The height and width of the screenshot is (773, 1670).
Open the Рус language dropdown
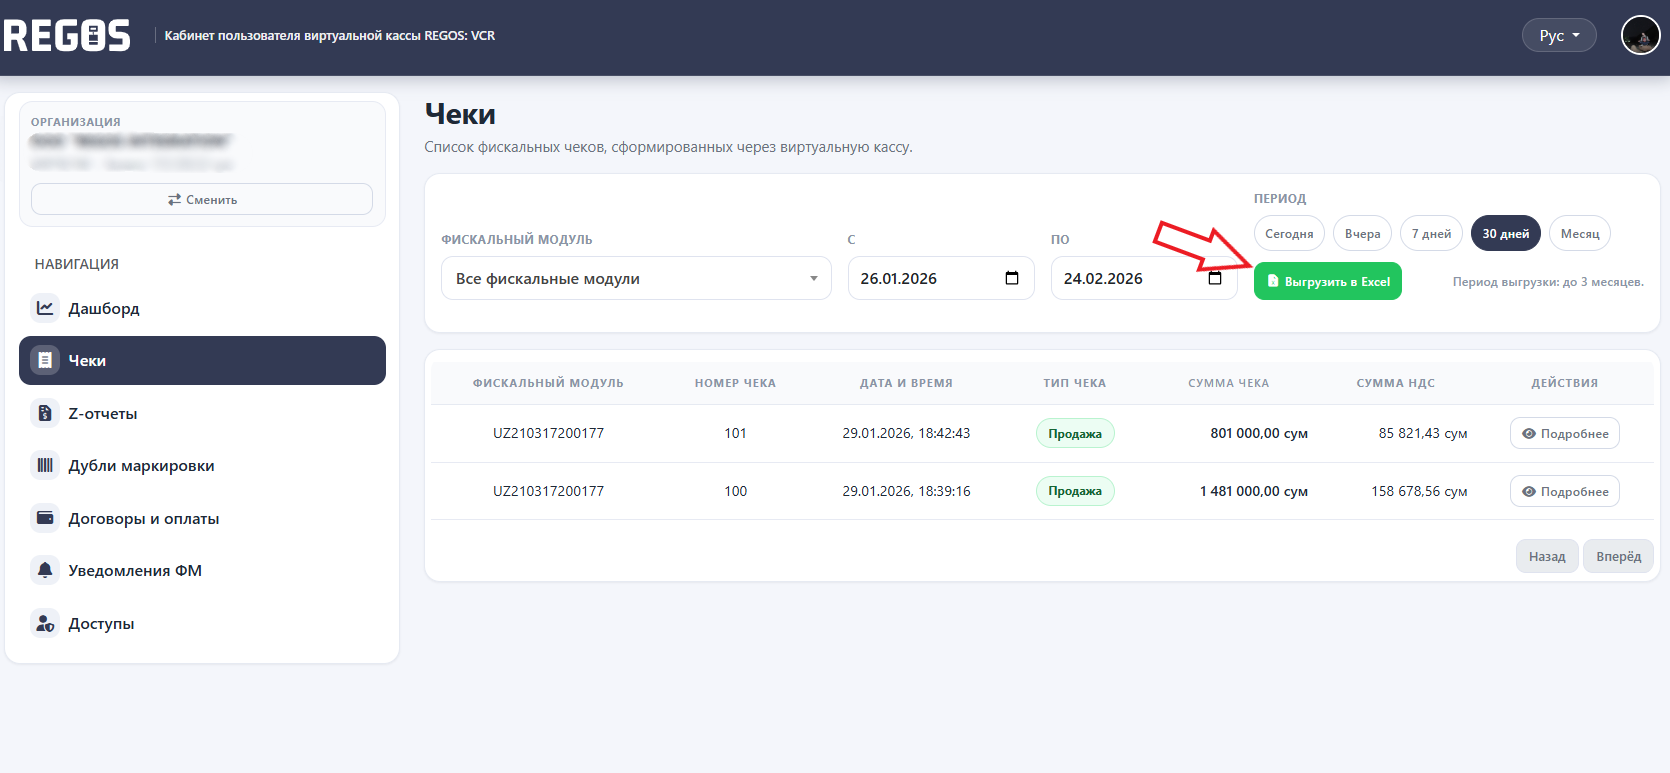tap(1558, 36)
